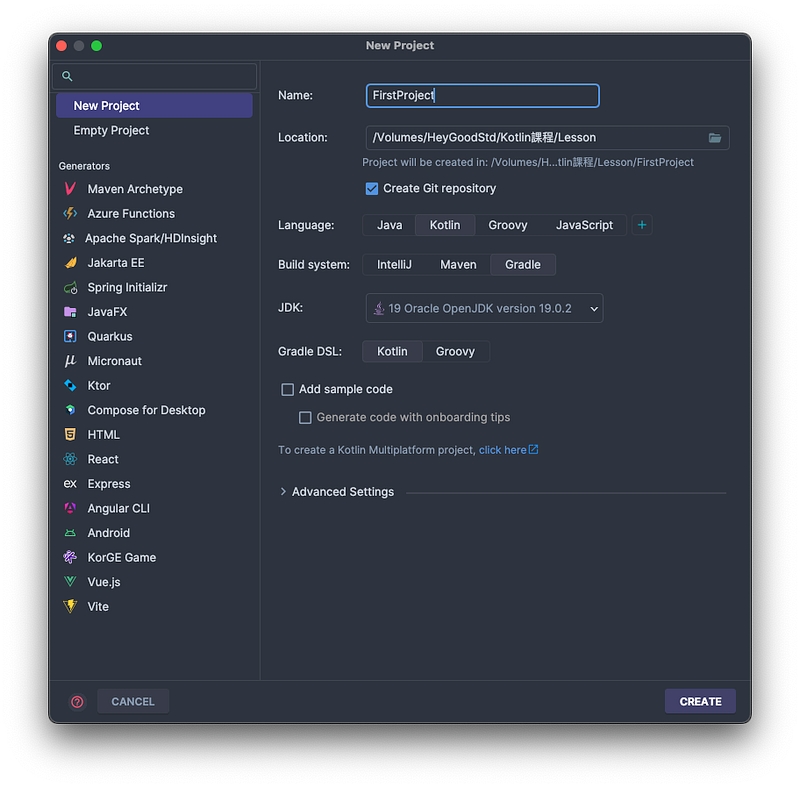Switch the build system to Maven
The height and width of the screenshot is (788, 800).
point(458,265)
